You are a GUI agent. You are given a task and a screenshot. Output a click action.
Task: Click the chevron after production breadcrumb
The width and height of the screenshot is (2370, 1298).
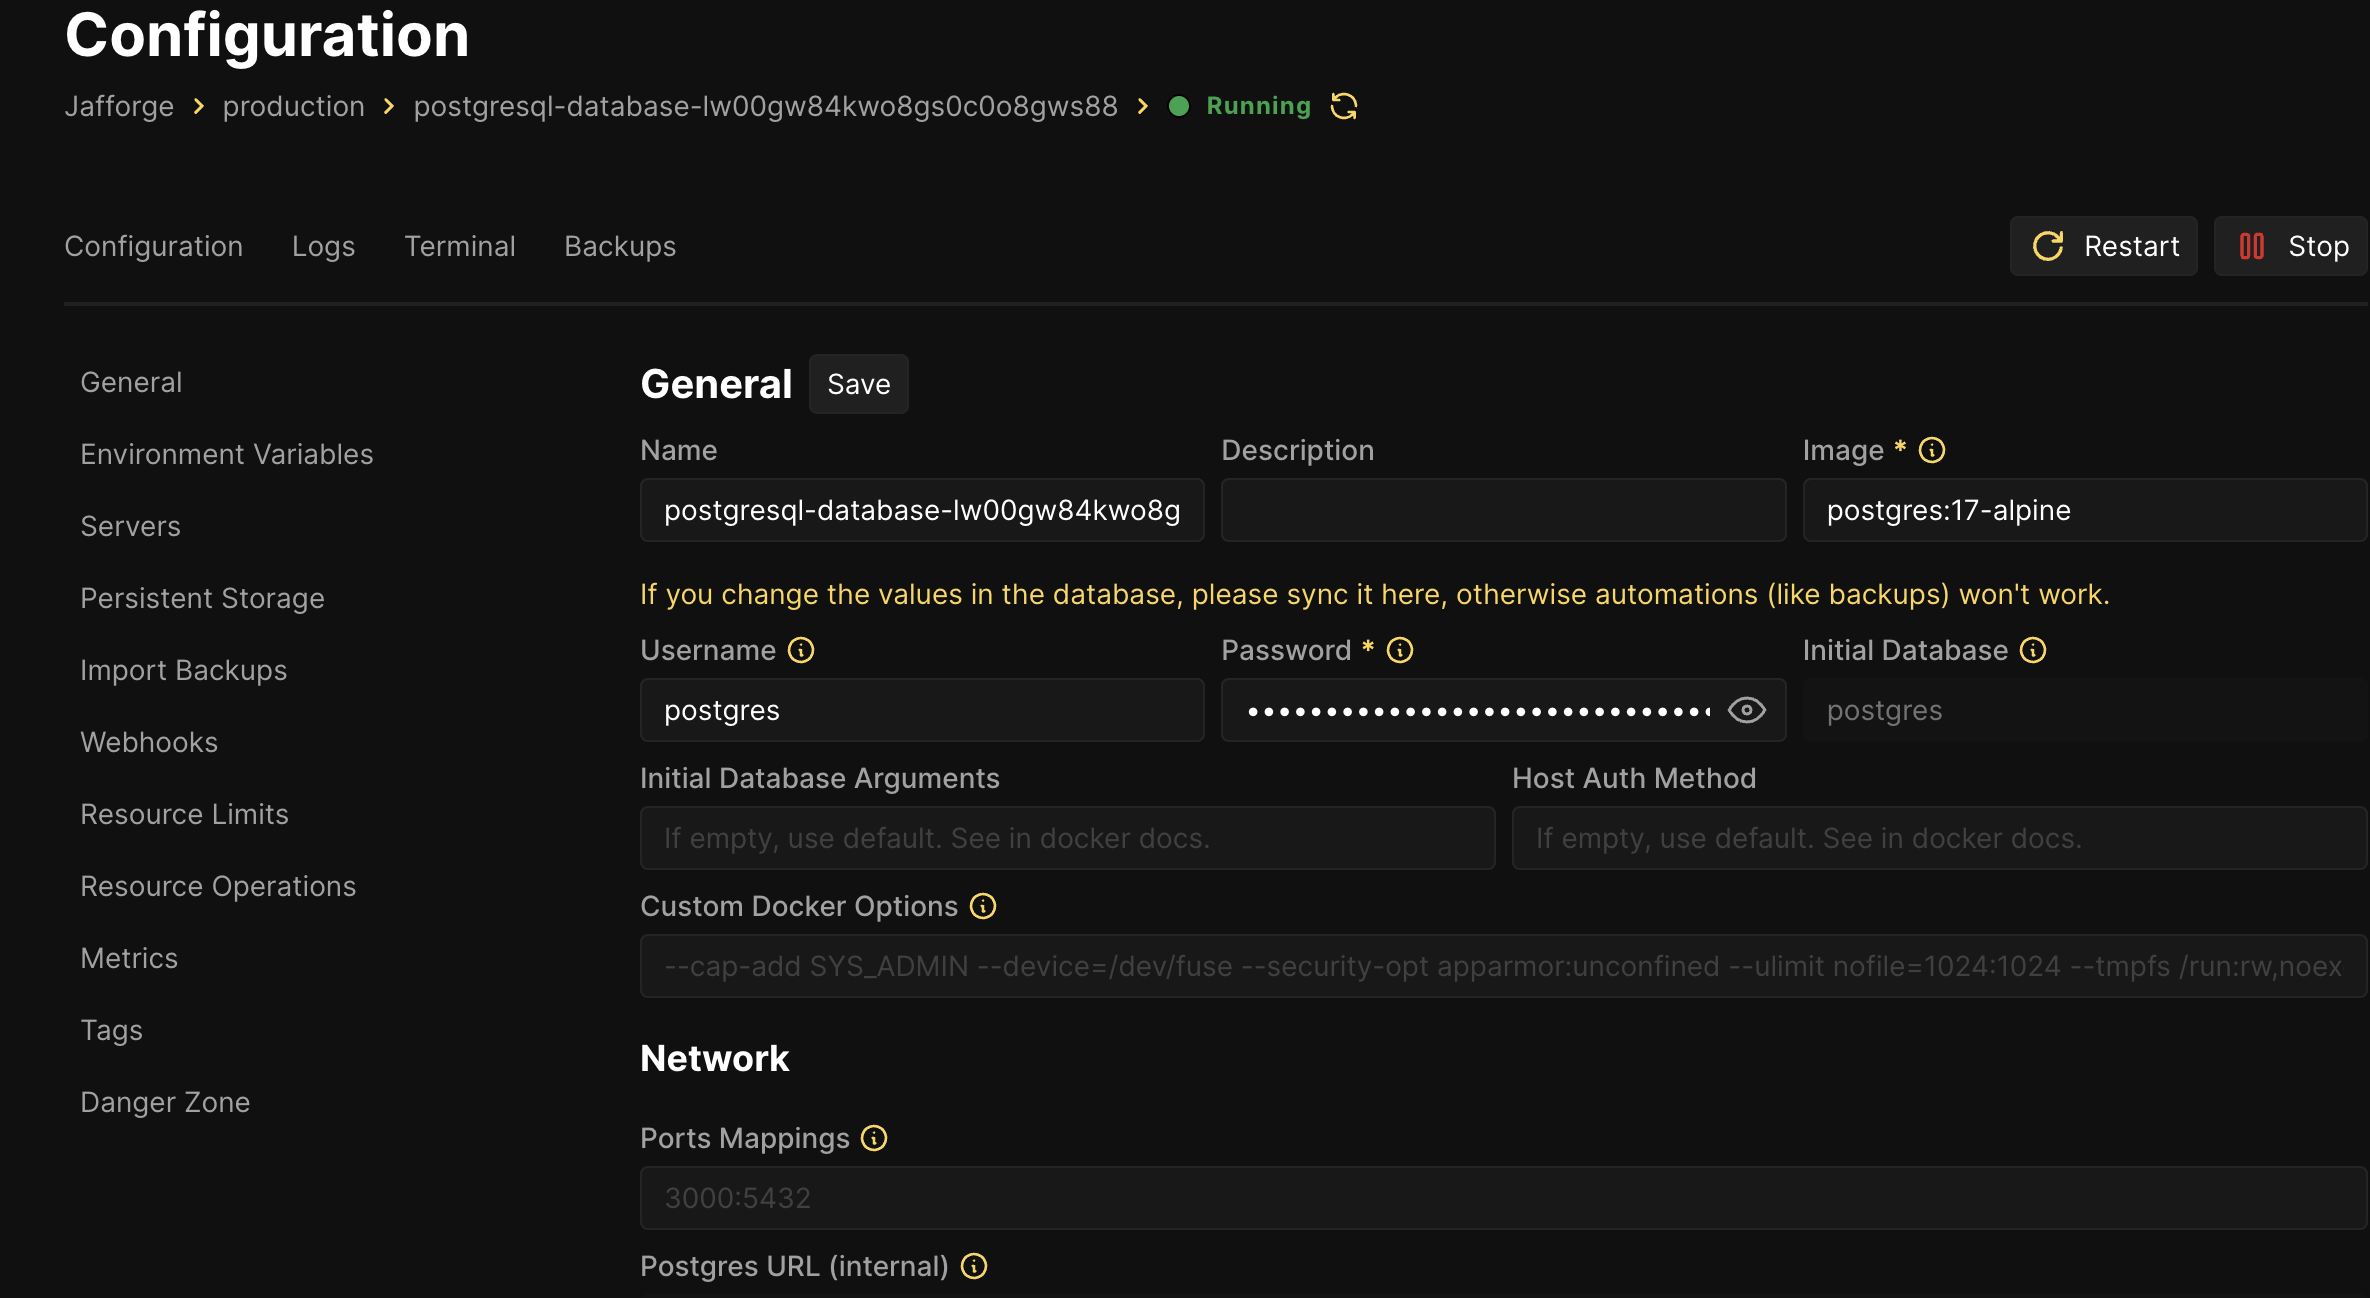pos(389,106)
